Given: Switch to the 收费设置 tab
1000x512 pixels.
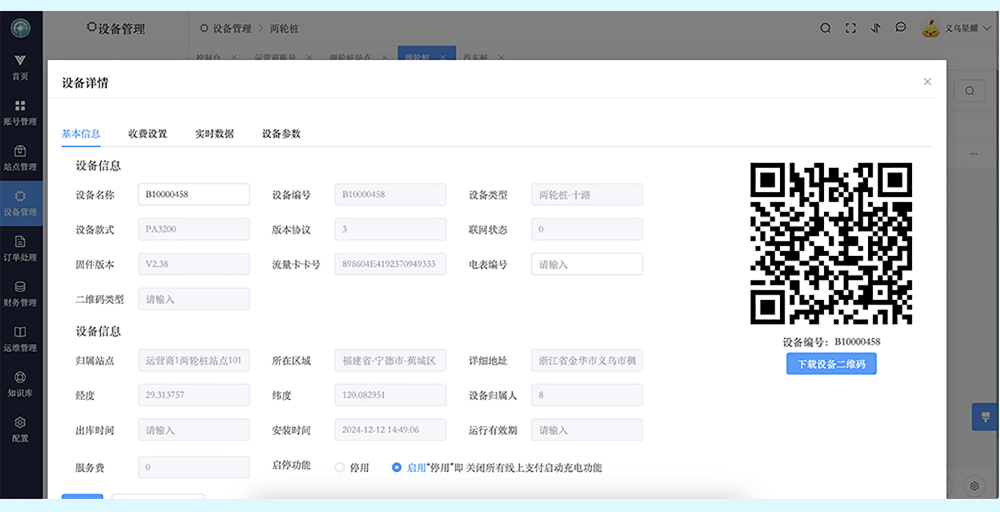Looking at the screenshot, I should [147, 134].
